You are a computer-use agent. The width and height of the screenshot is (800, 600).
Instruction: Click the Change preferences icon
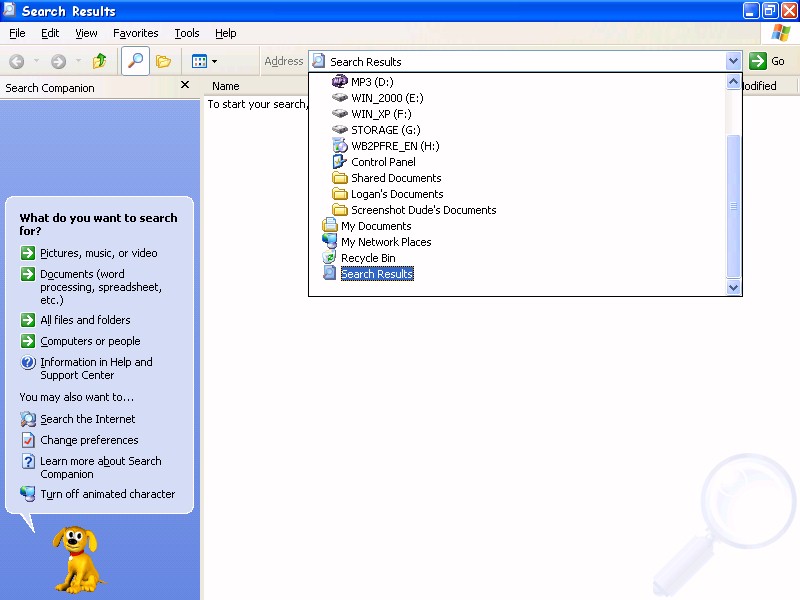(x=28, y=440)
